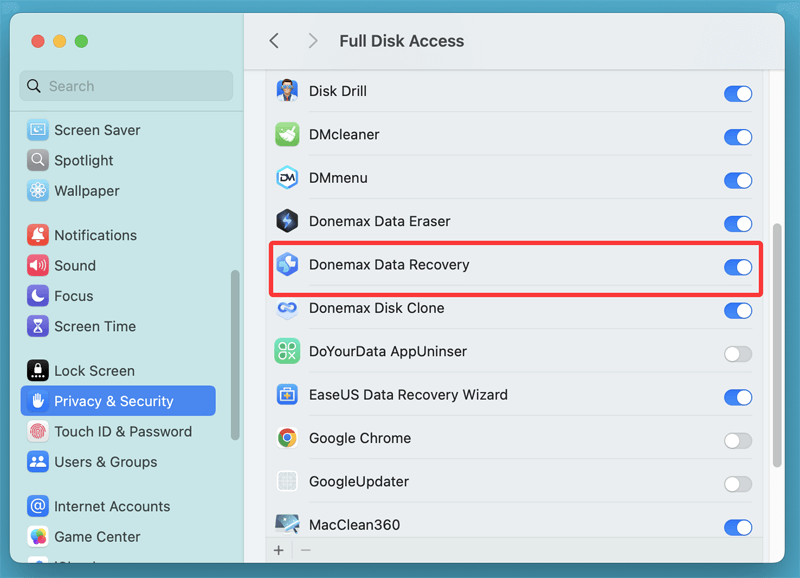The width and height of the screenshot is (800, 578).
Task: Open Screen Time in the sidebar
Action: (95, 326)
